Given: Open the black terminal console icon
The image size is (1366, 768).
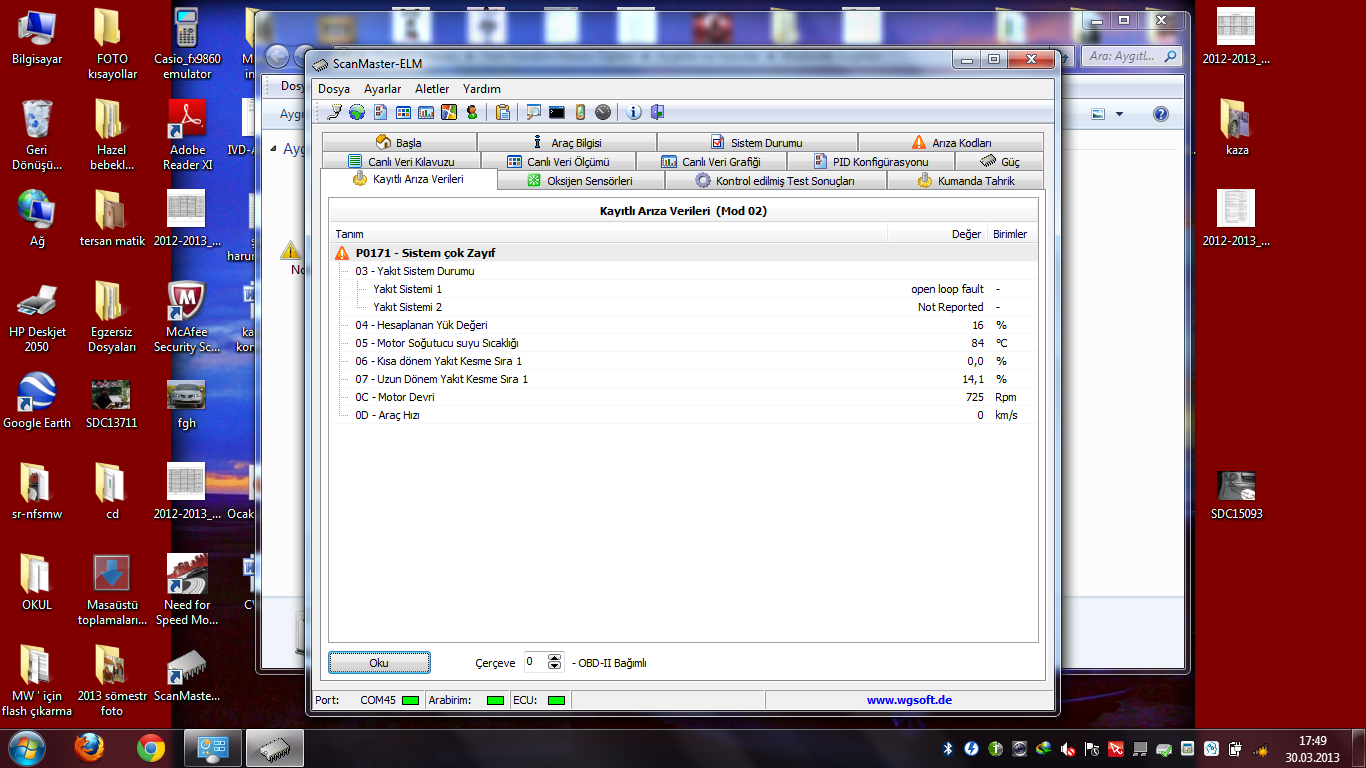Looking at the screenshot, I should click(x=557, y=112).
